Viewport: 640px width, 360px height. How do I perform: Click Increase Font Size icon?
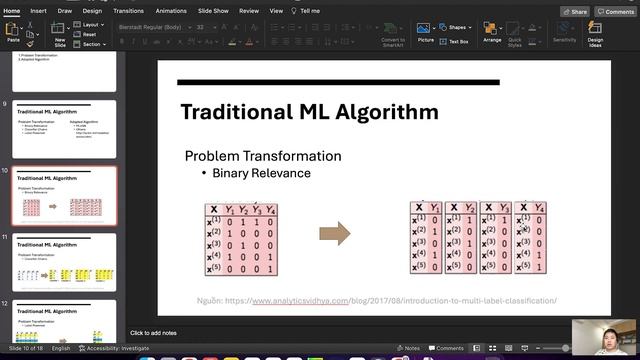click(x=224, y=27)
